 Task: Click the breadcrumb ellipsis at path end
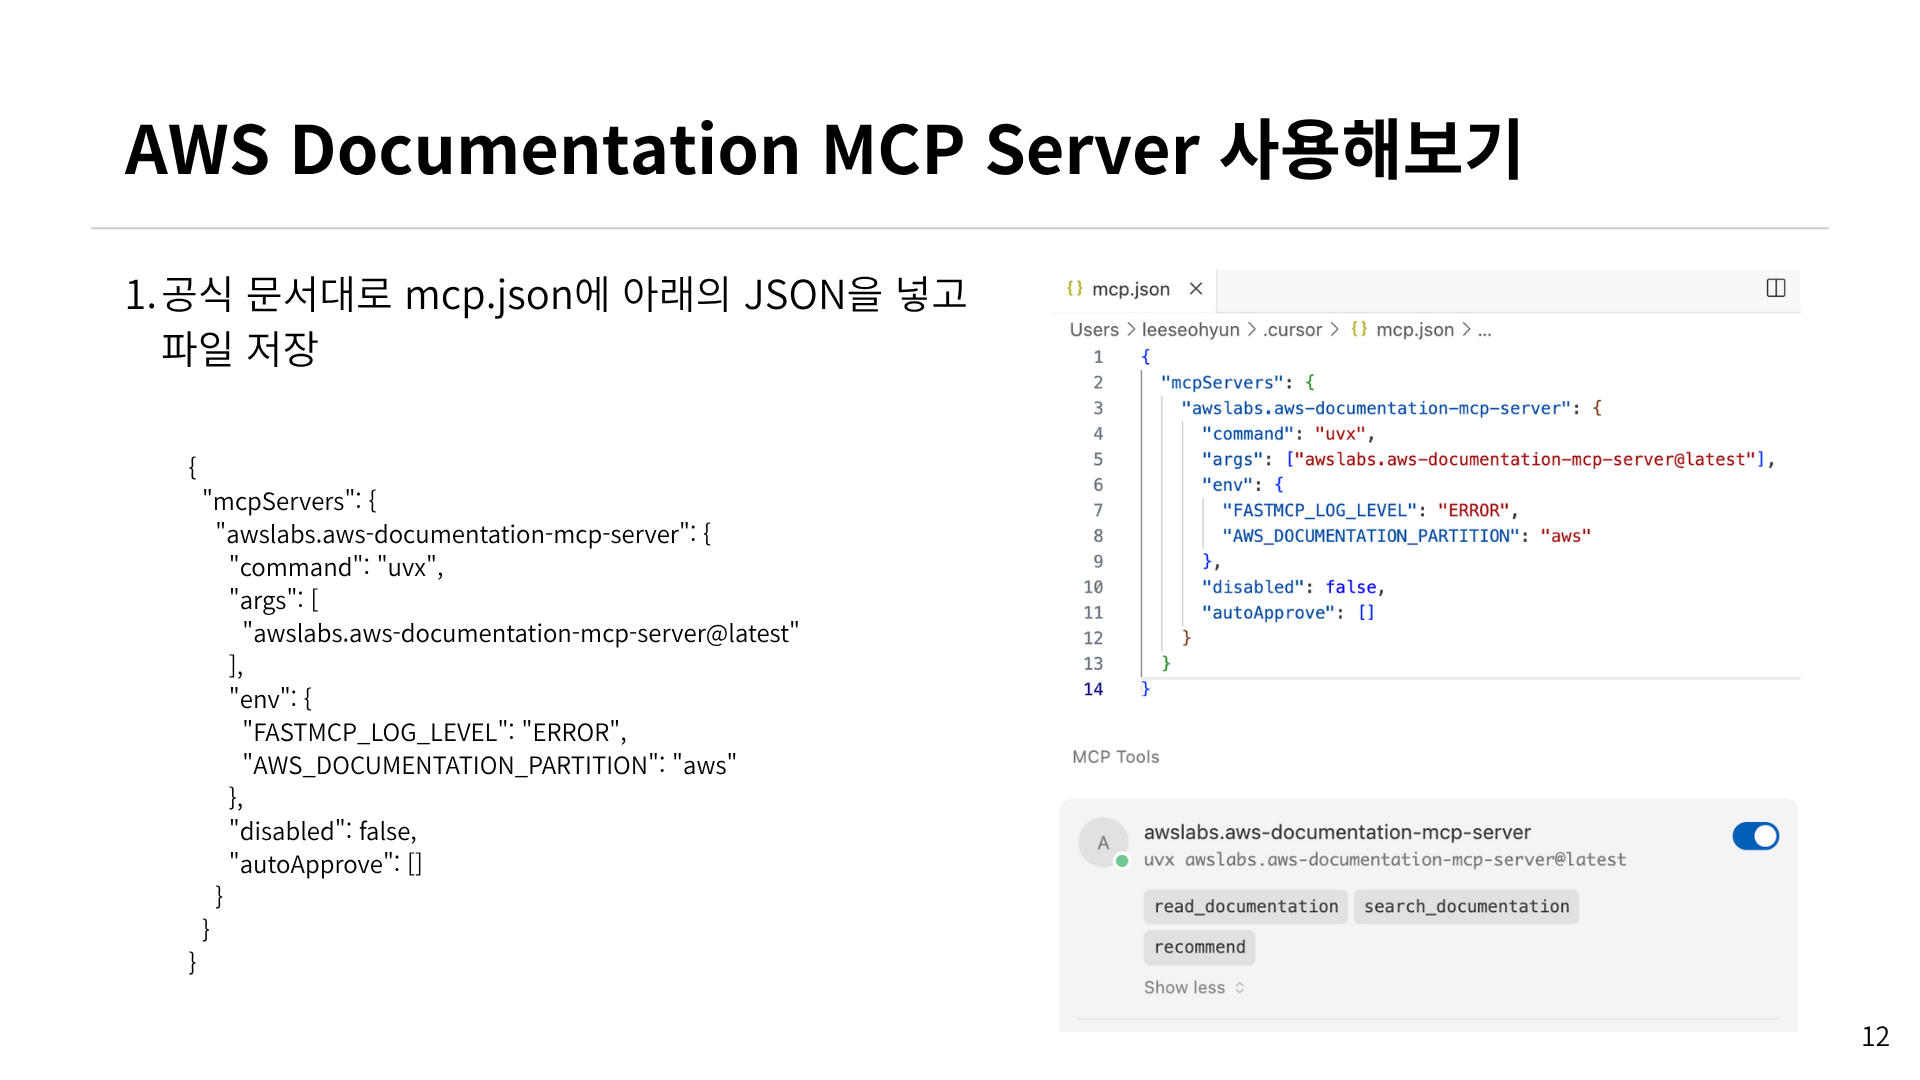(x=1484, y=330)
